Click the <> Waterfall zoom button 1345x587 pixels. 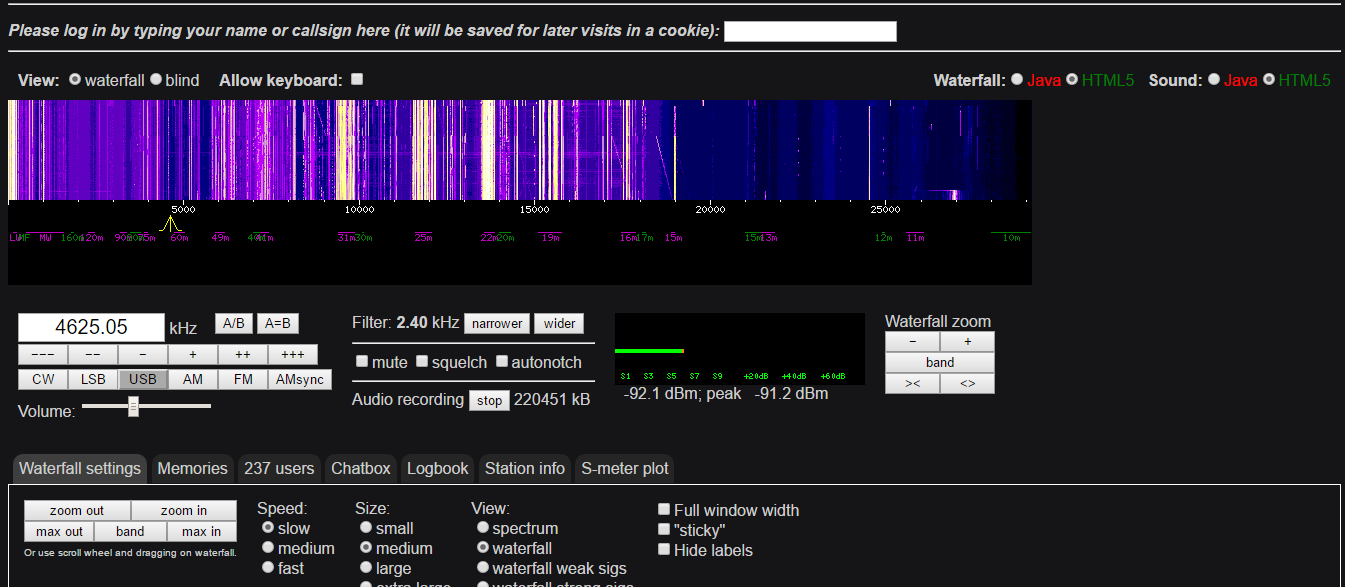967,383
